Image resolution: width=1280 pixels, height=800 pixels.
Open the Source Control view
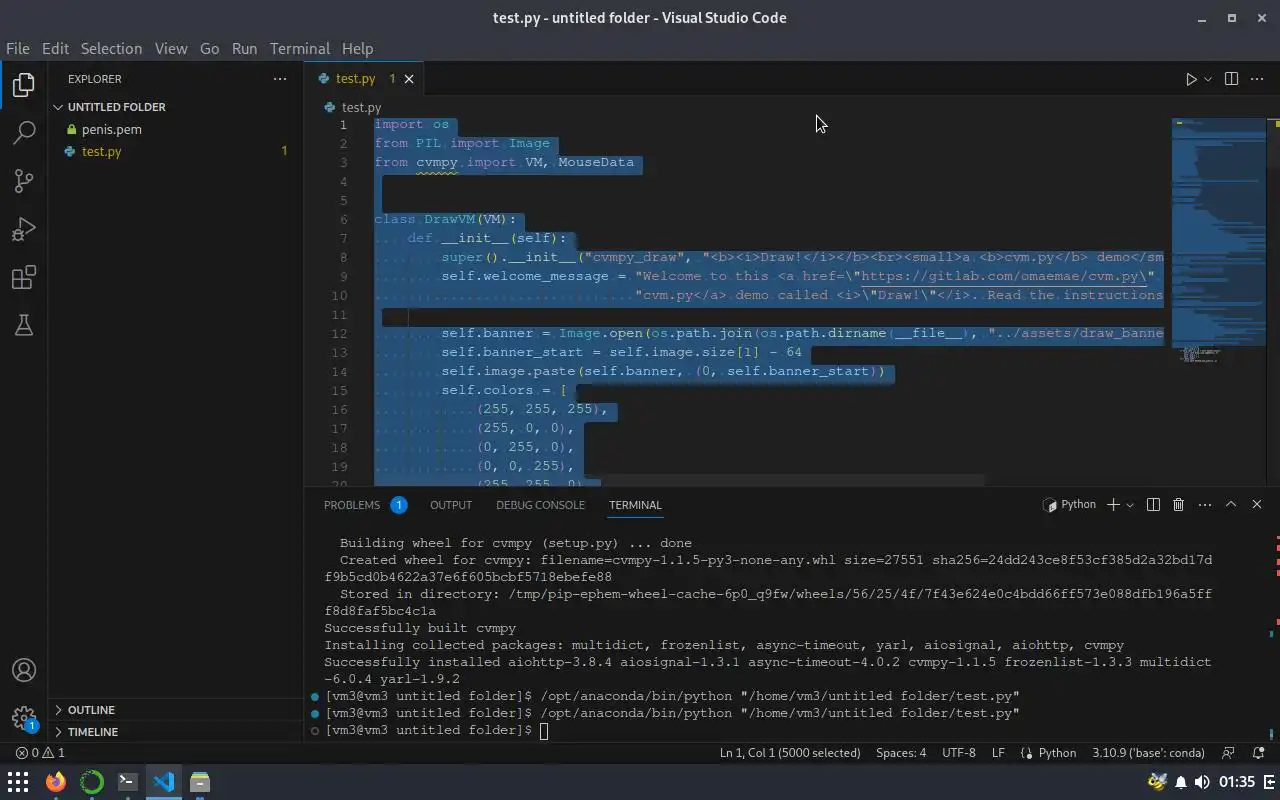tap(24, 181)
